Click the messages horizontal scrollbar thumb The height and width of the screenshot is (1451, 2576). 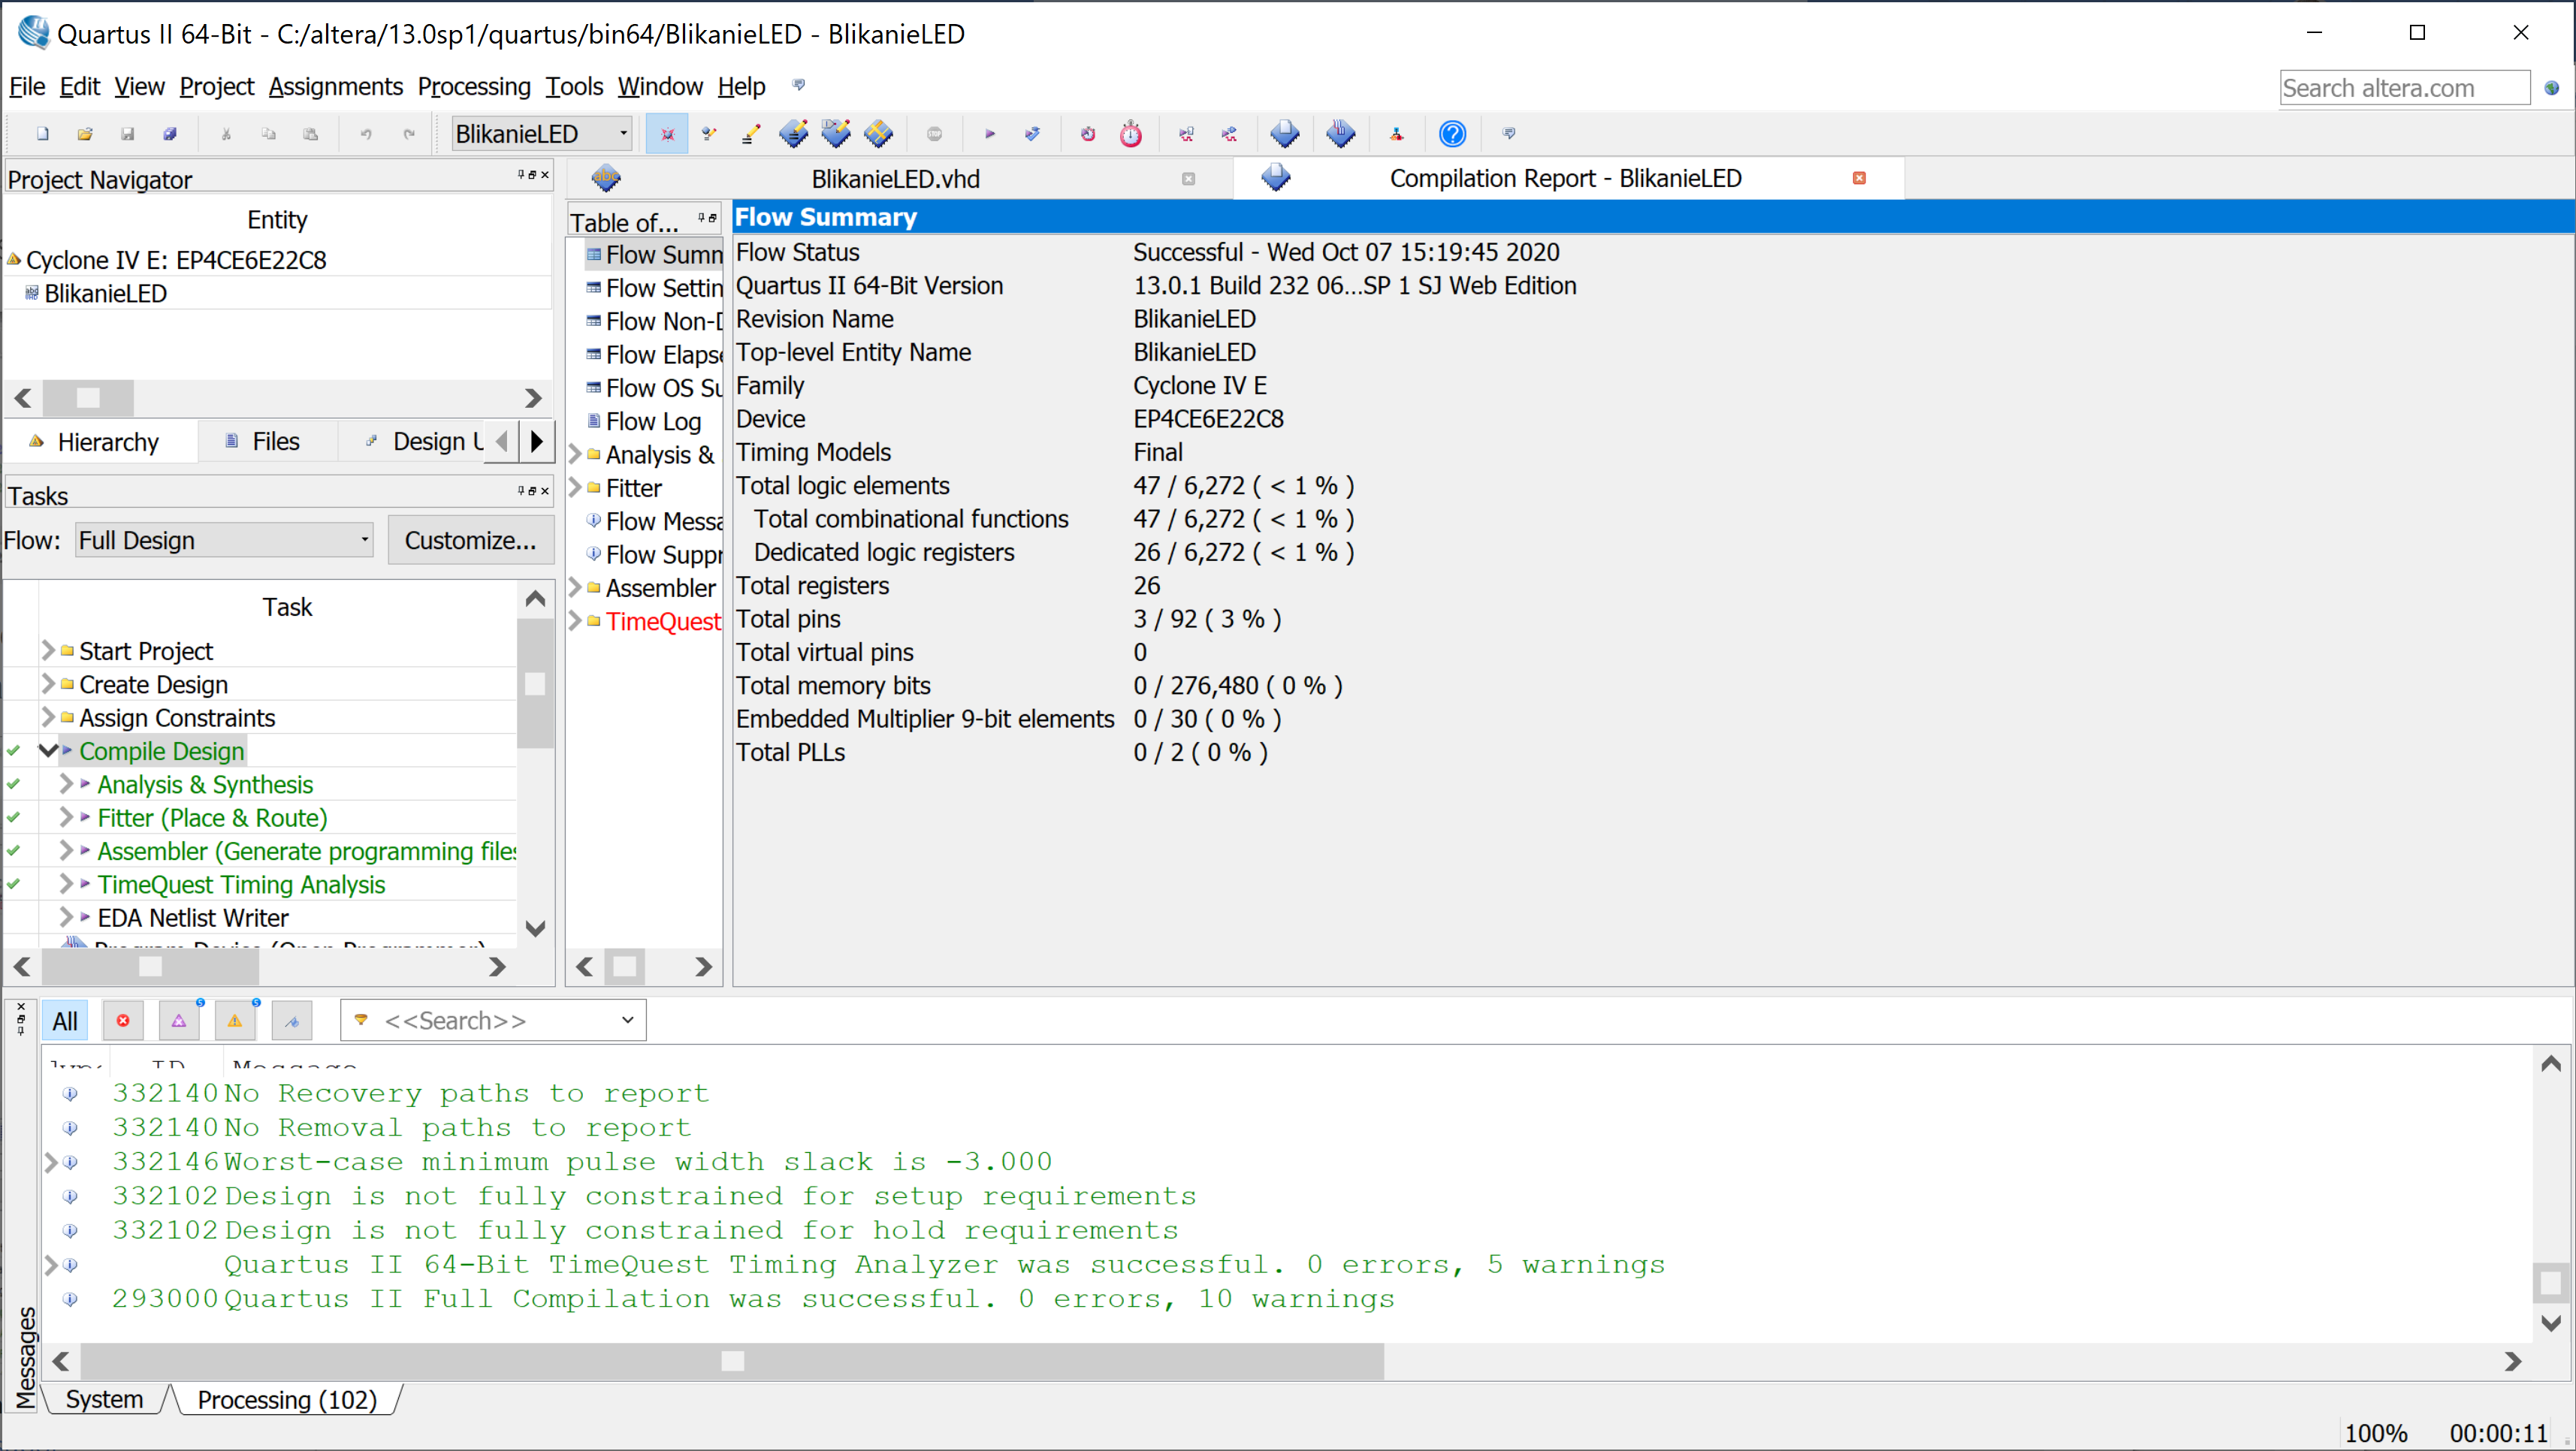click(x=732, y=1361)
